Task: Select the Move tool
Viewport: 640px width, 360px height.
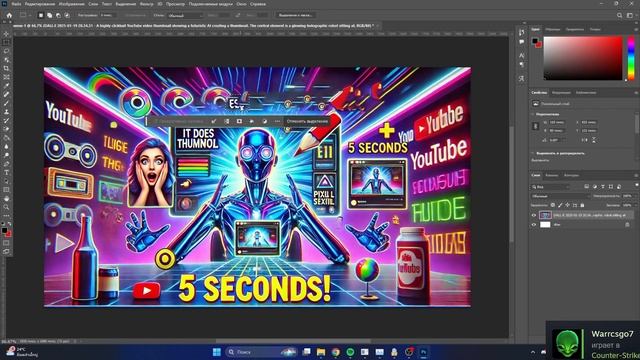Action: point(6,34)
